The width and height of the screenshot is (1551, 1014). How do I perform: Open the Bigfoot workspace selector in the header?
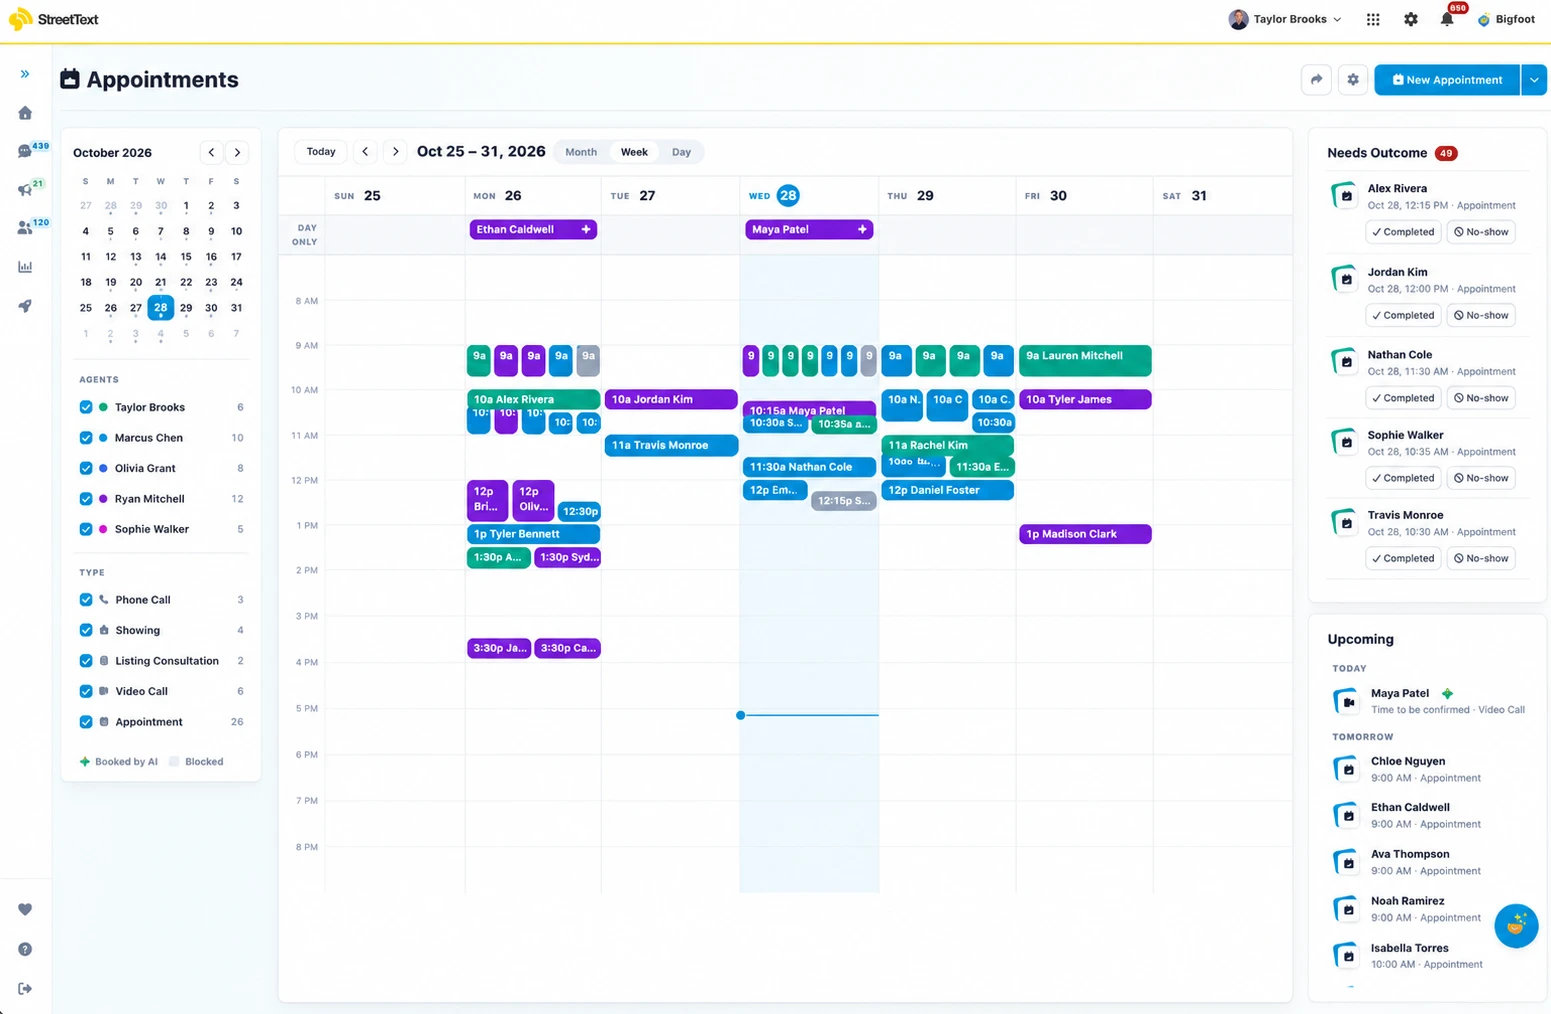1506,19
